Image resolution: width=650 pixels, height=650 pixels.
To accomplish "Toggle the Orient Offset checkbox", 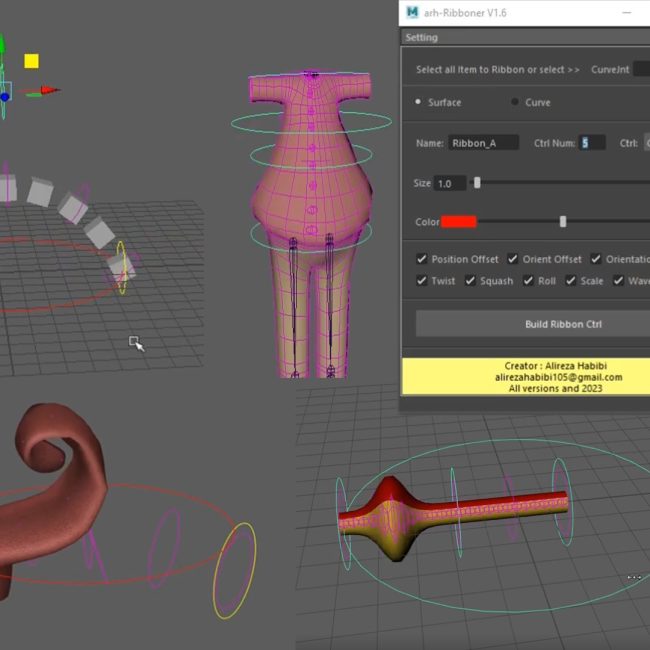I will (512, 259).
